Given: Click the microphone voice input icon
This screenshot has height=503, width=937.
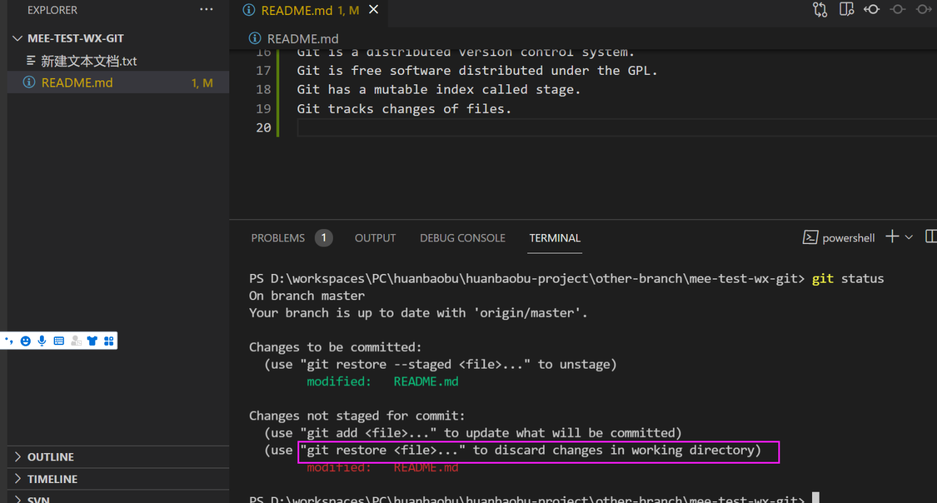Looking at the screenshot, I should point(42,341).
